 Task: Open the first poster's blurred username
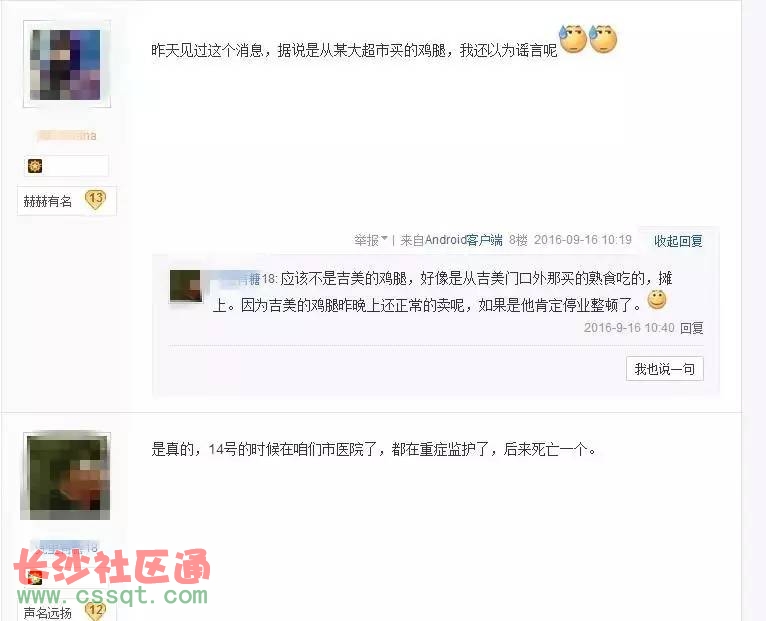(x=67, y=135)
